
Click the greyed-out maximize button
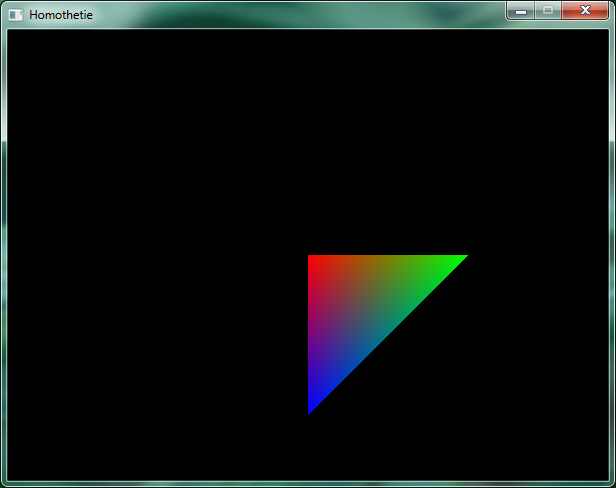point(547,10)
